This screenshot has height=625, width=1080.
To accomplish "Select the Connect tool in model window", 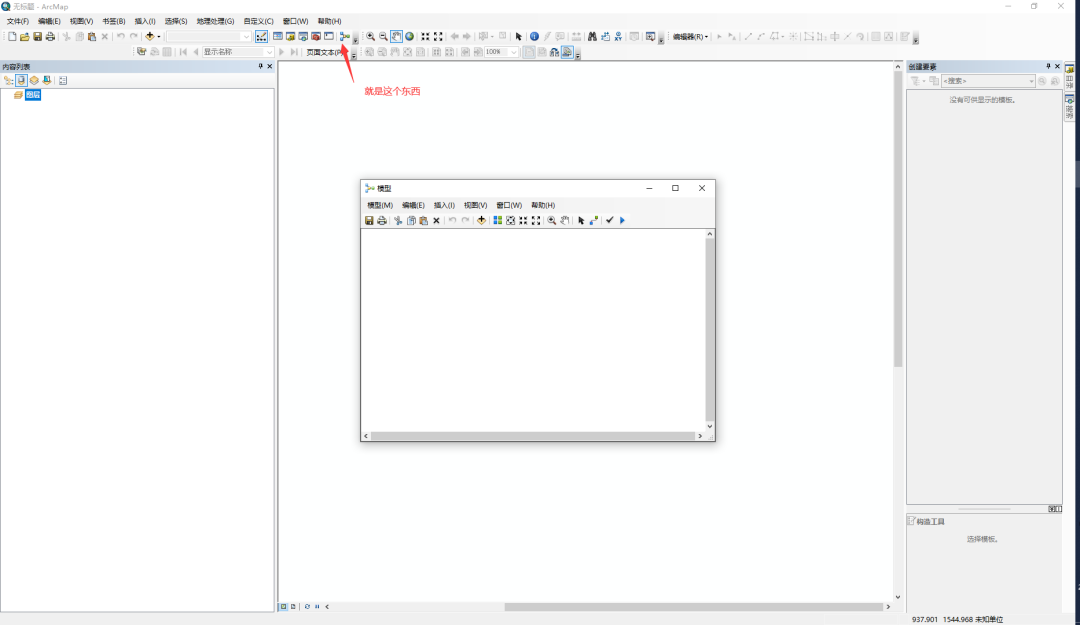I will [x=594, y=220].
